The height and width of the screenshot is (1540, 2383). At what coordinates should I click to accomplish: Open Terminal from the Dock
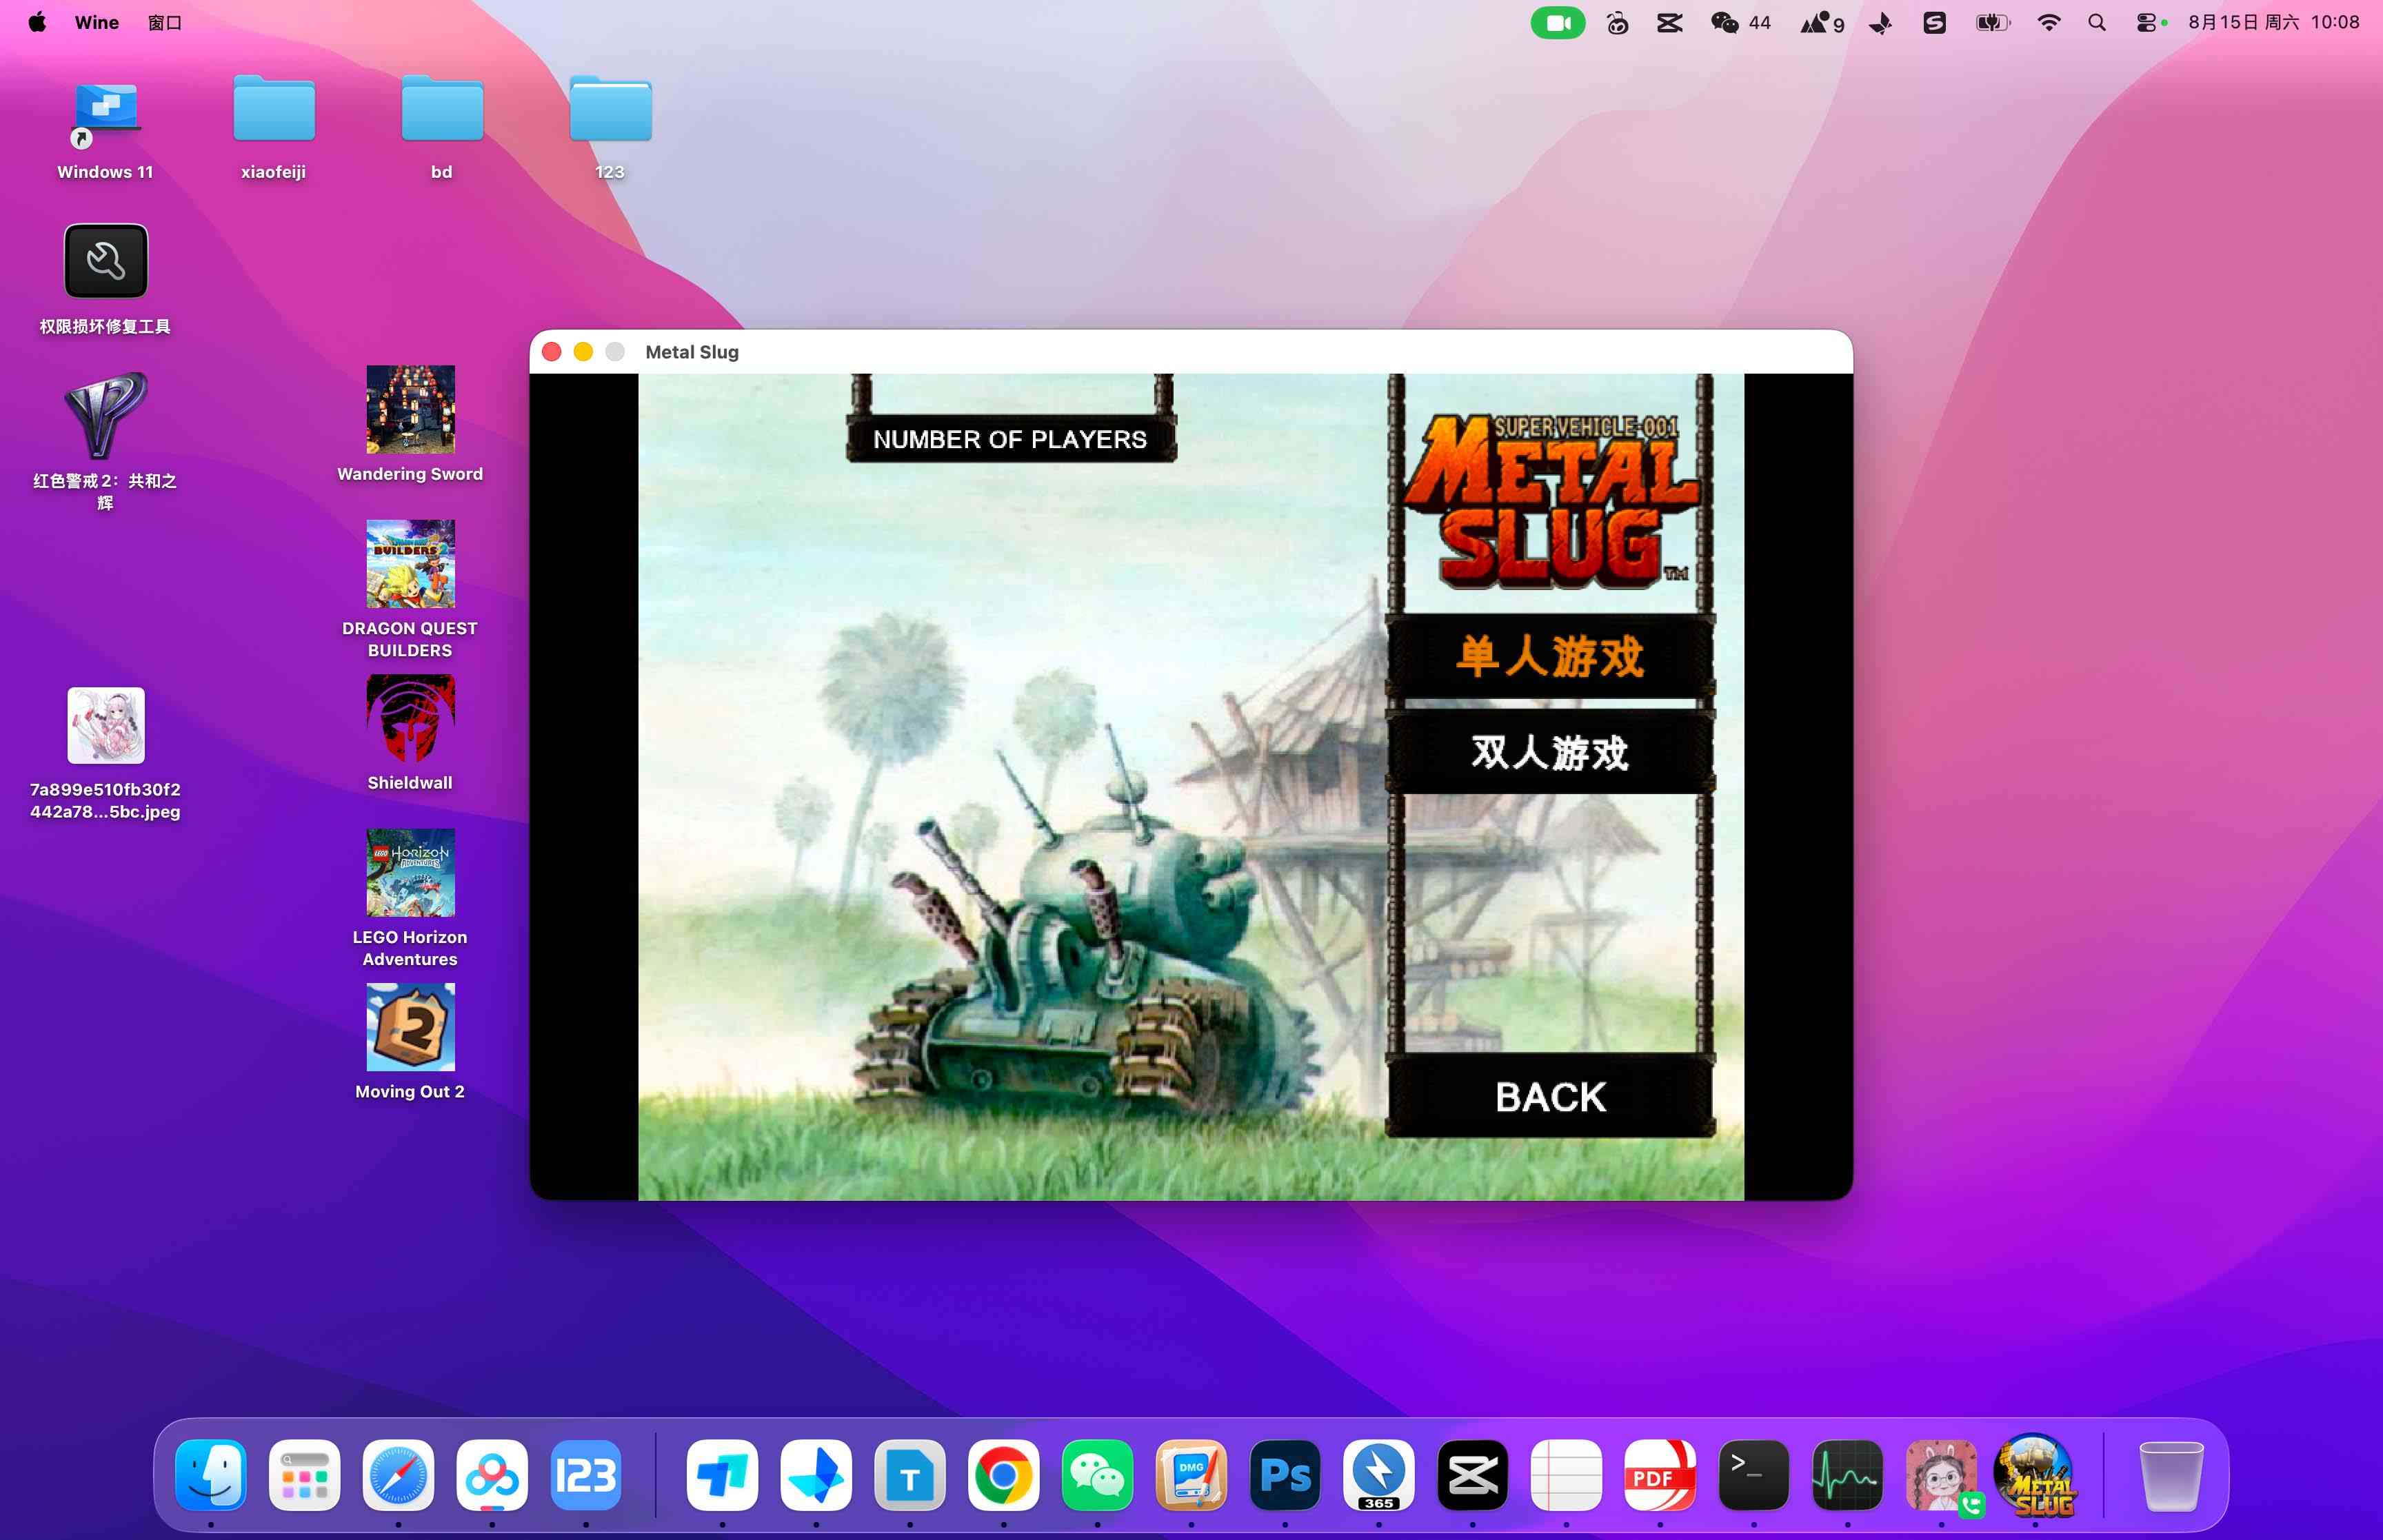[x=1754, y=1475]
